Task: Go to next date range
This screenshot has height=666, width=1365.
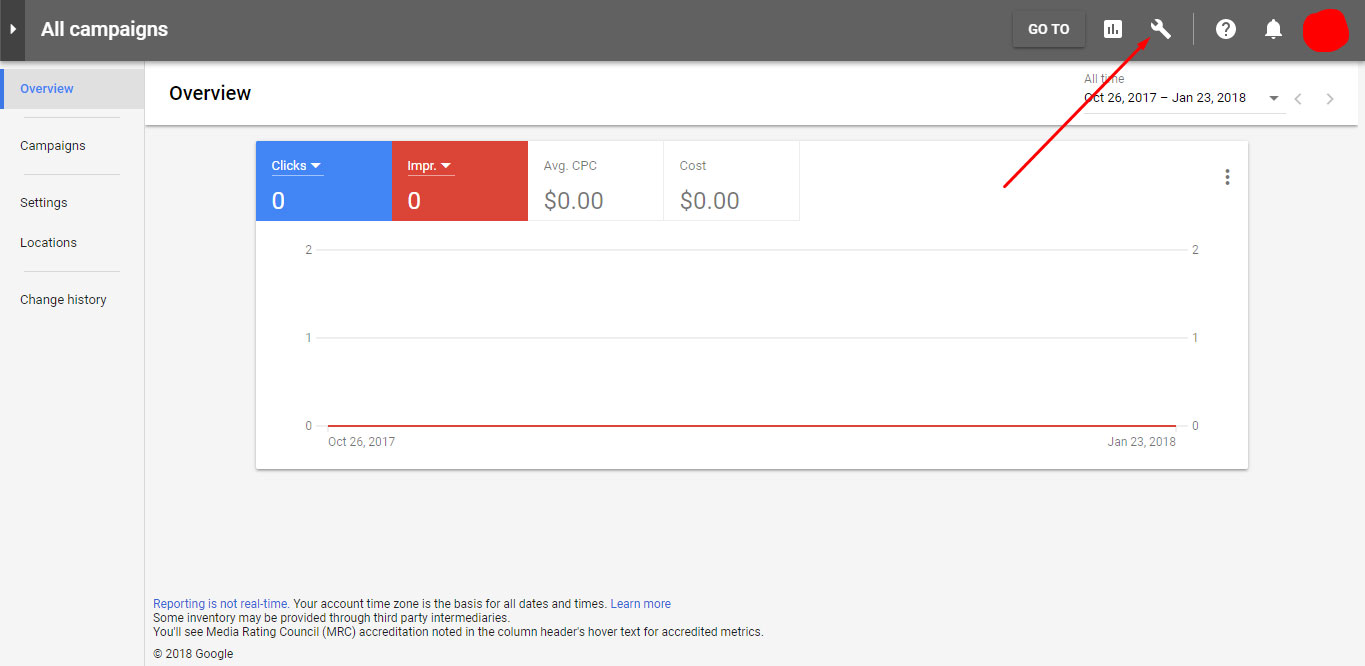Action: [x=1330, y=99]
